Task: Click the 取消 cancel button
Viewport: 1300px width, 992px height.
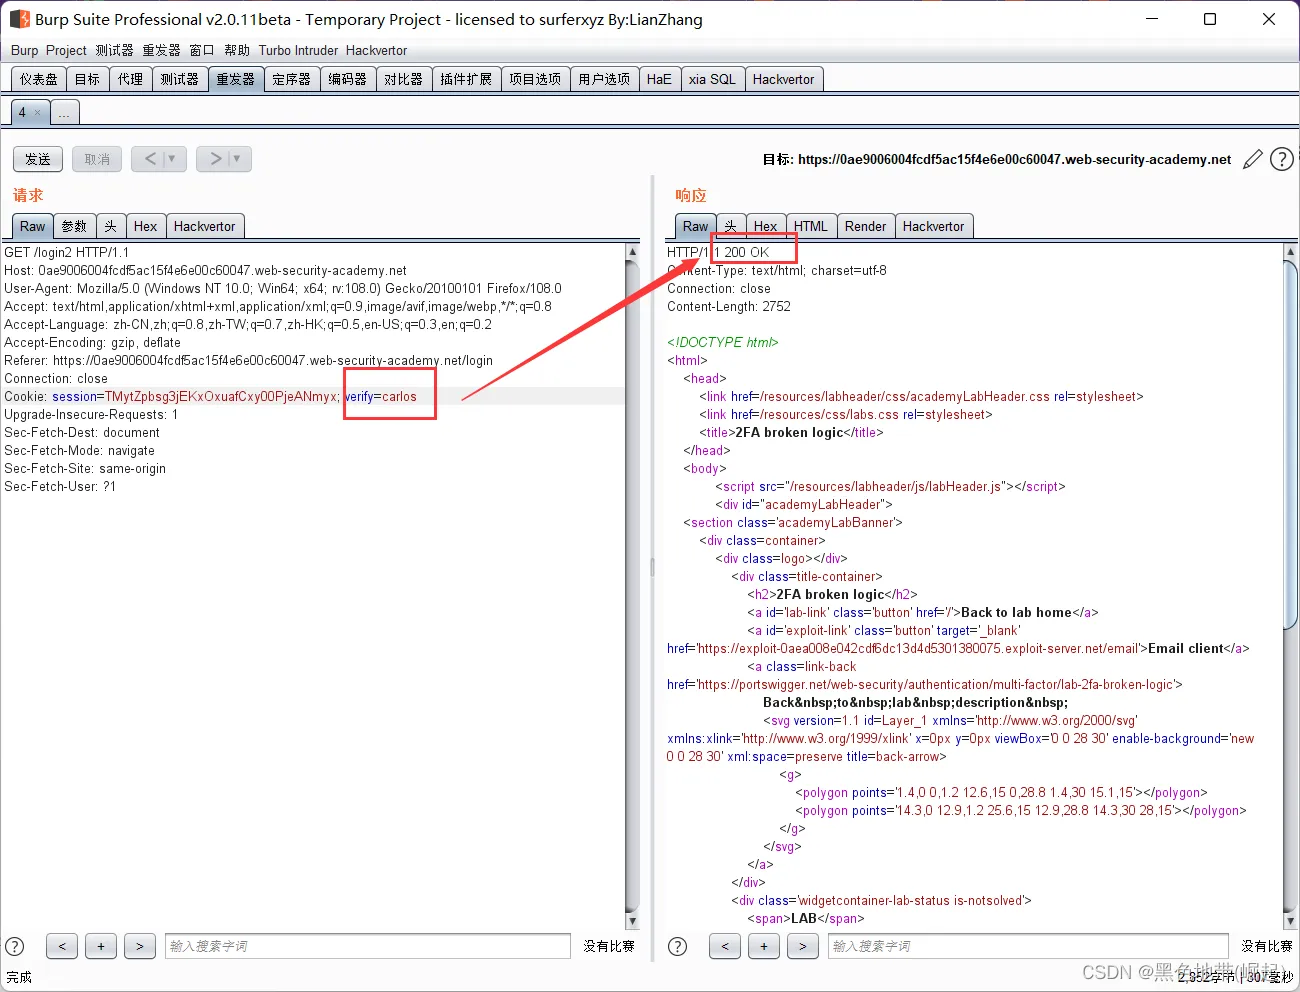Action: pyautogui.click(x=97, y=159)
